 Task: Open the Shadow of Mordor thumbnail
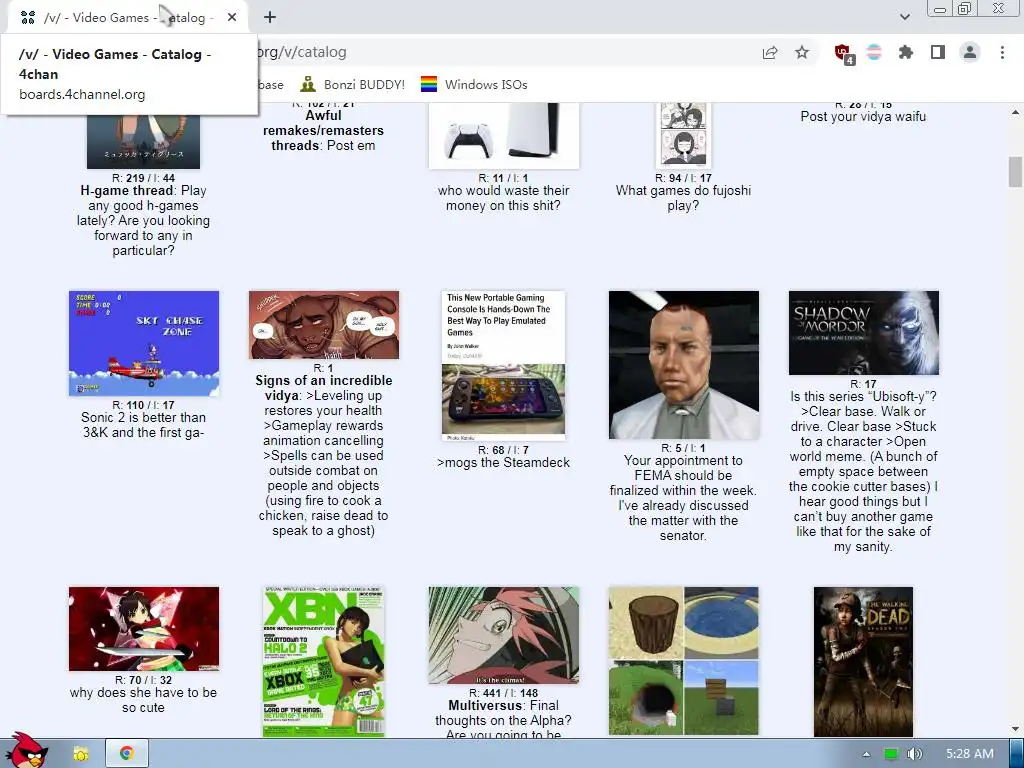coord(863,333)
